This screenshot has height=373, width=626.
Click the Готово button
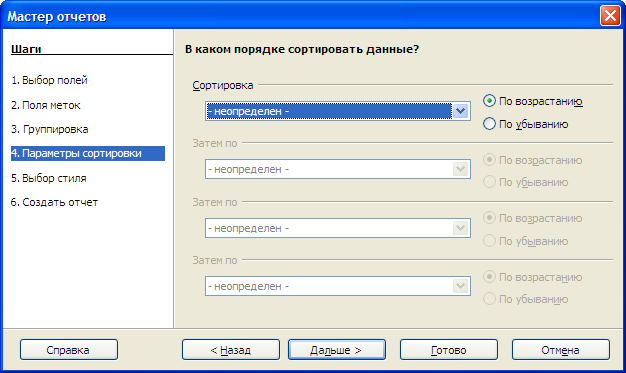[449, 350]
